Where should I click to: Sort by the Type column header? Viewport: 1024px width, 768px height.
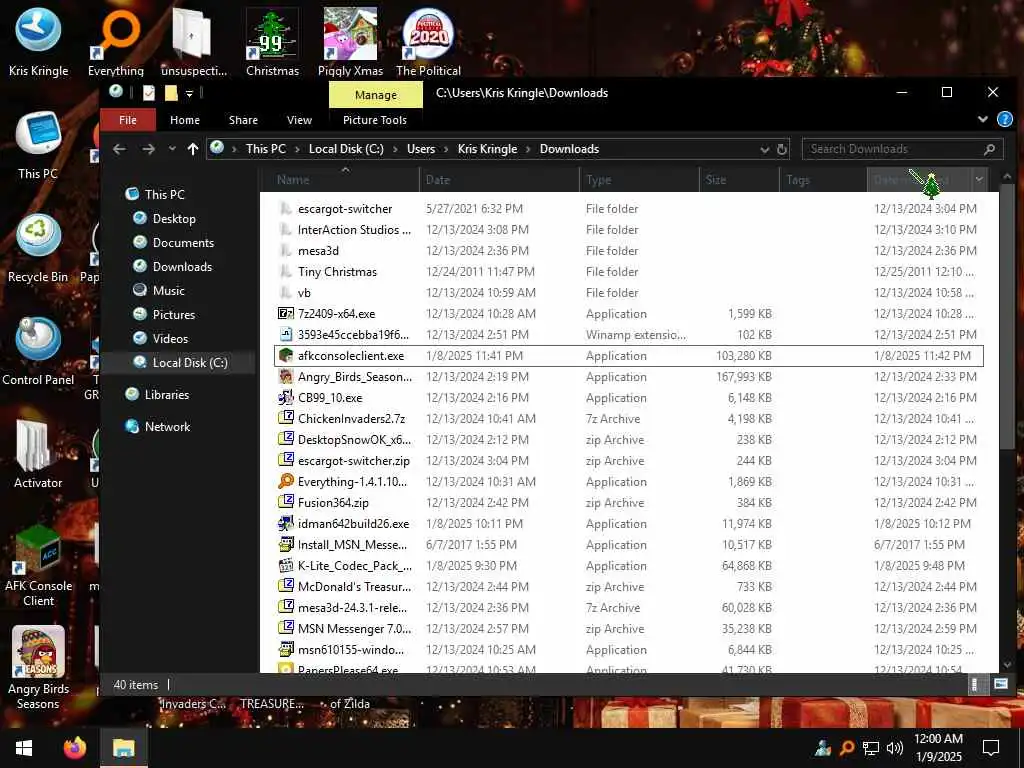(x=639, y=180)
